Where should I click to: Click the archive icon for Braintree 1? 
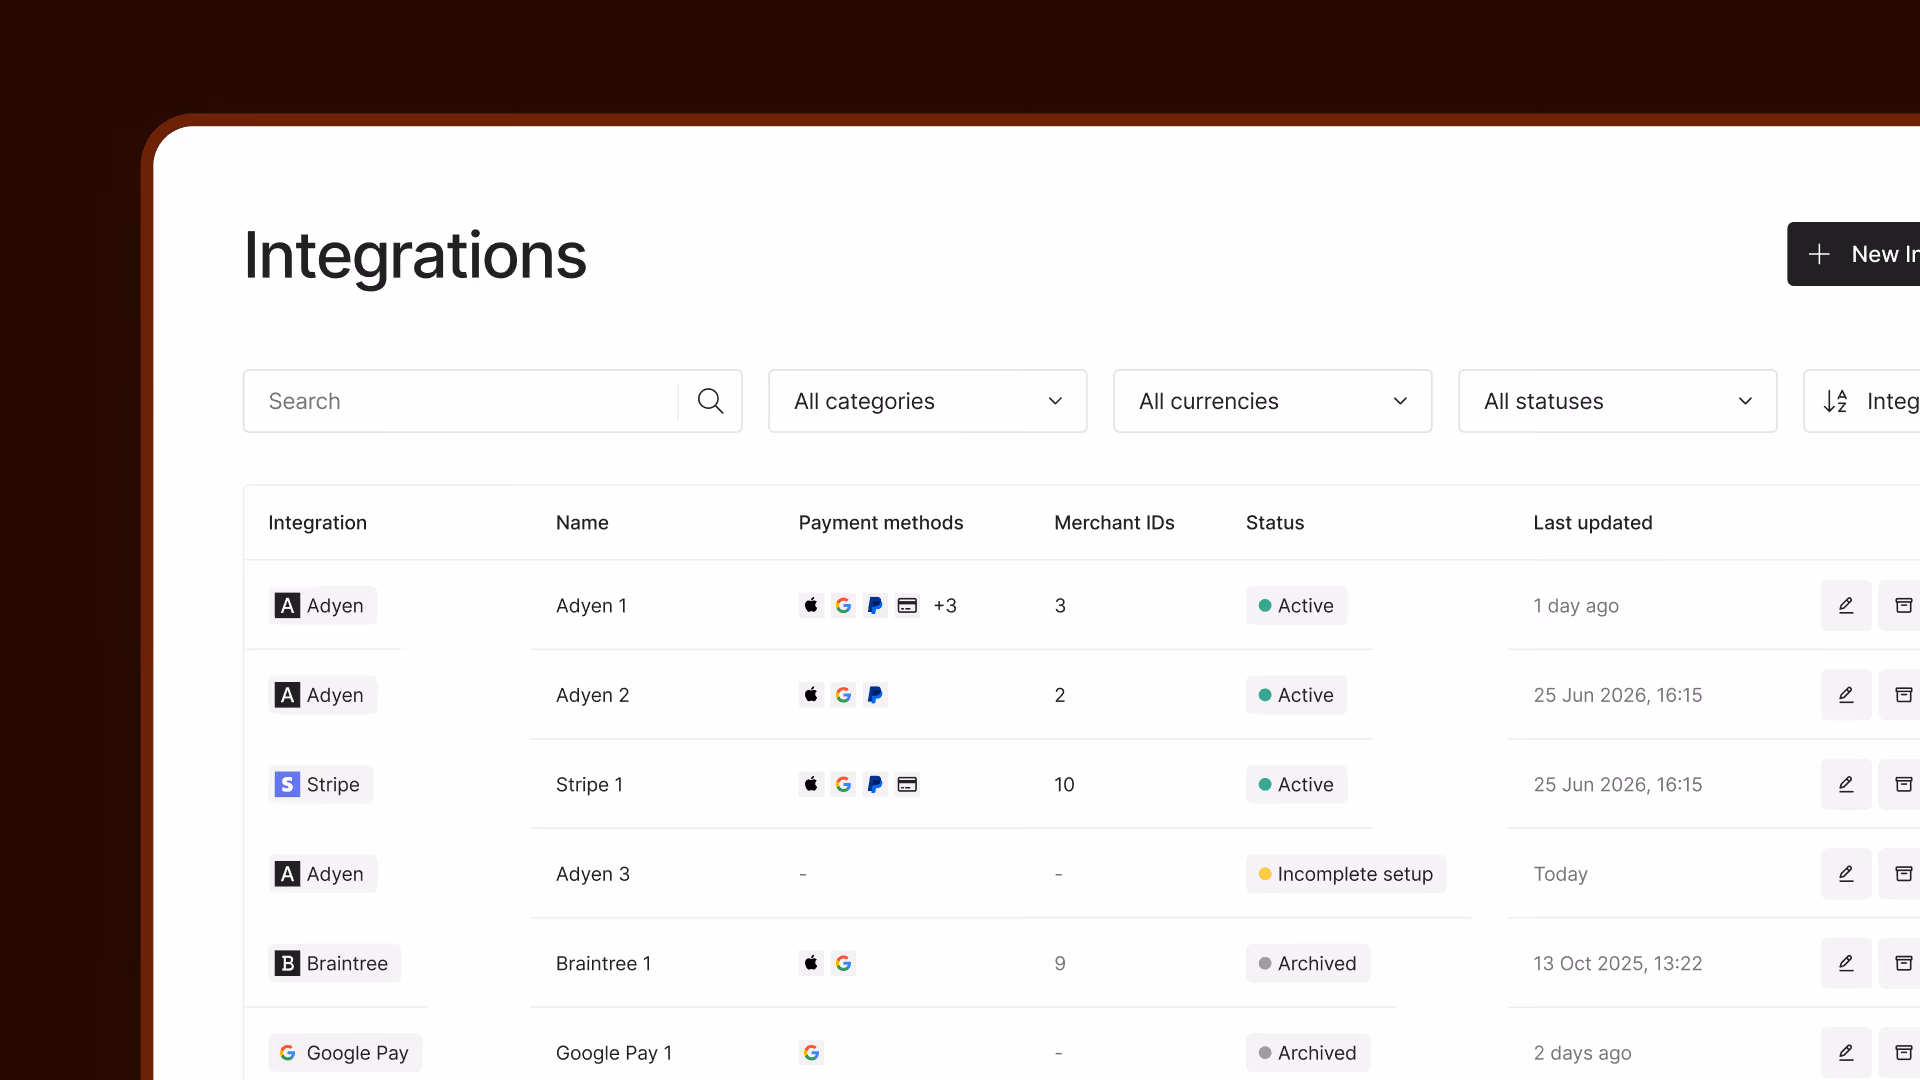1902,963
